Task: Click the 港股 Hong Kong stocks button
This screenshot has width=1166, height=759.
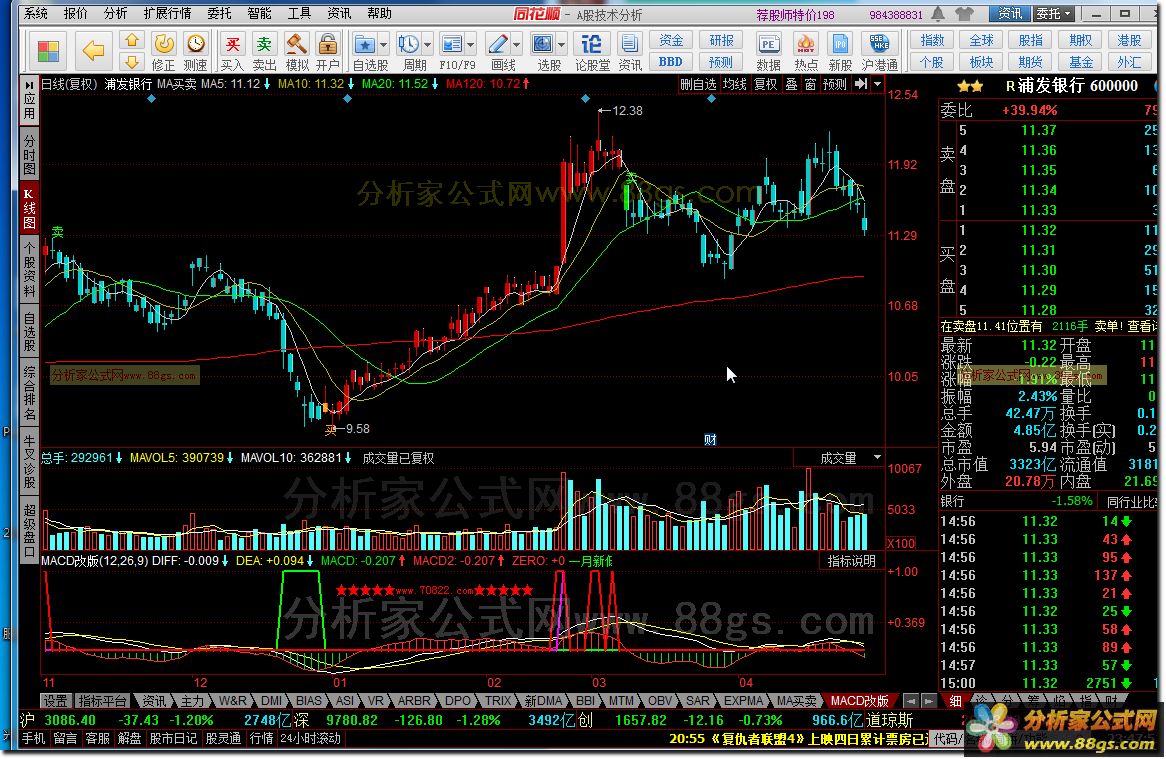Action: 1129,40
